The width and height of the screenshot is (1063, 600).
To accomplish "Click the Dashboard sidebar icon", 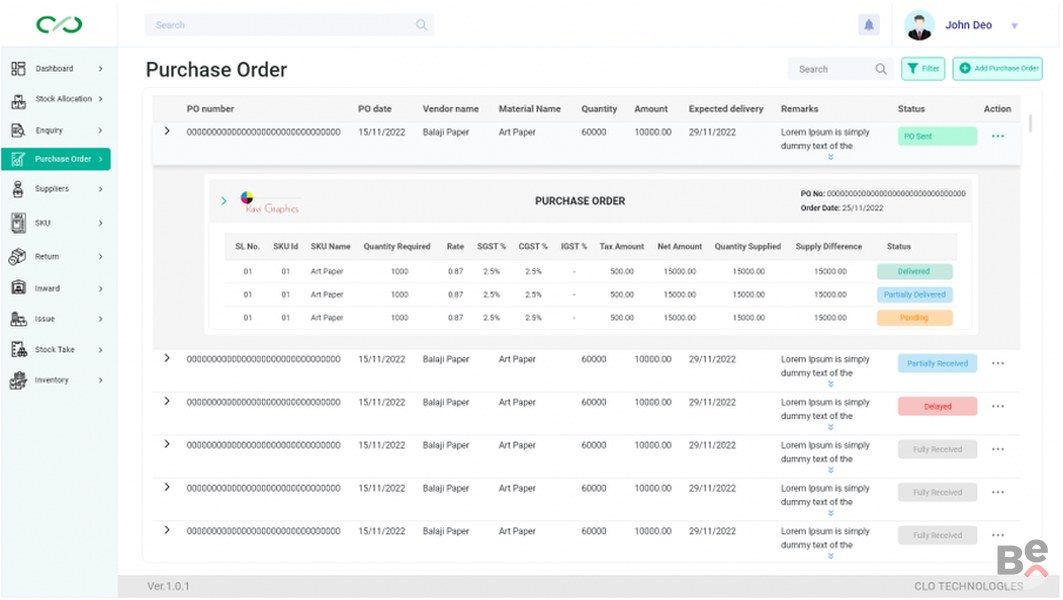I will click(18, 69).
